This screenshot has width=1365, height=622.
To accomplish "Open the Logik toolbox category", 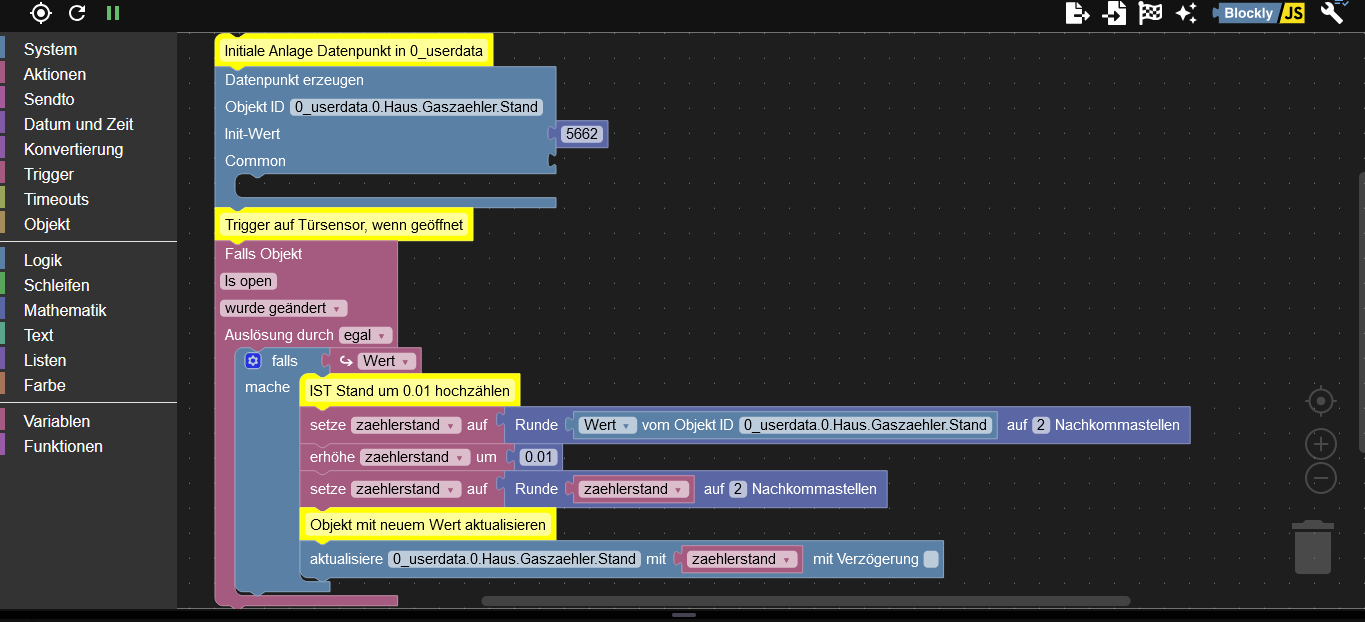I will [43, 260].
